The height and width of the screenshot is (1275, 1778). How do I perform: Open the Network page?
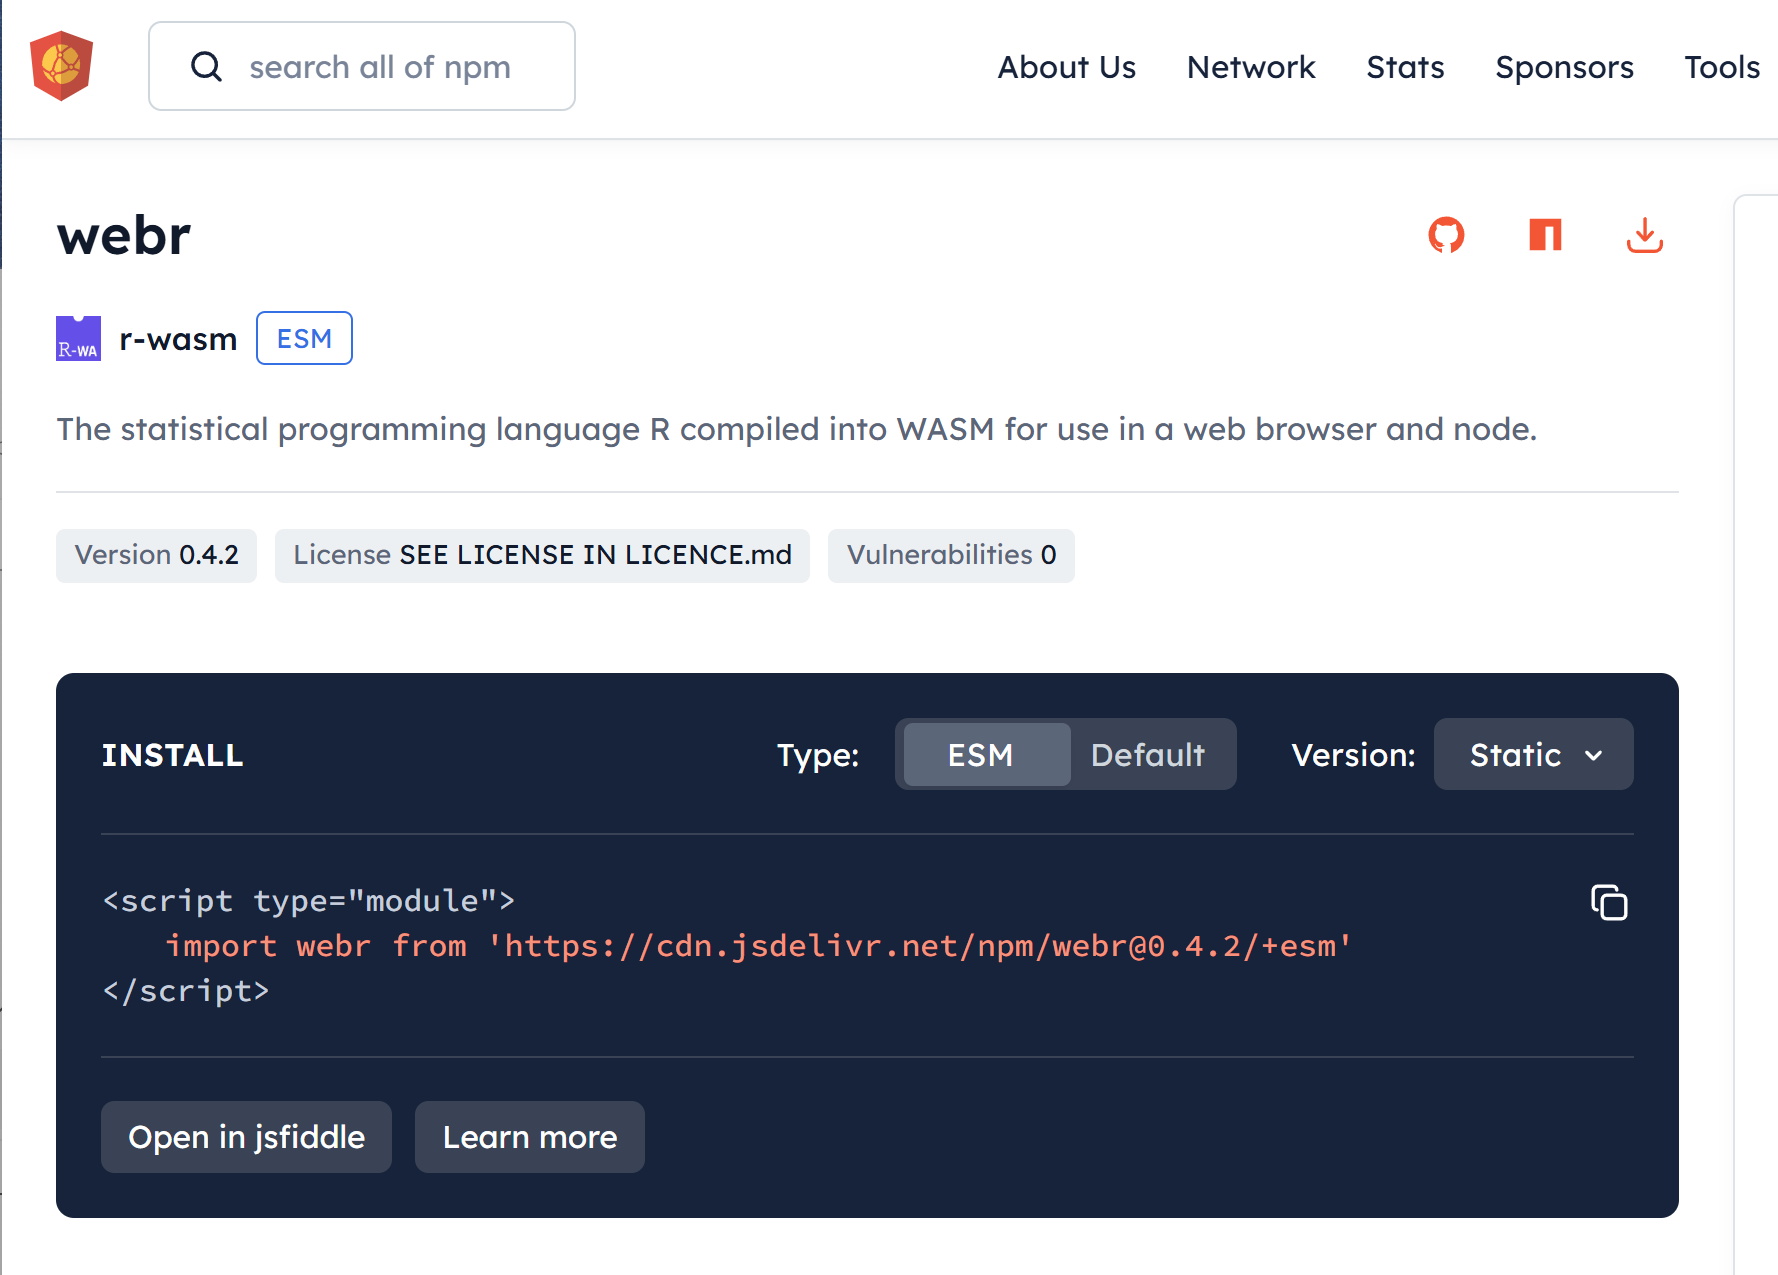click(1251, 67)
